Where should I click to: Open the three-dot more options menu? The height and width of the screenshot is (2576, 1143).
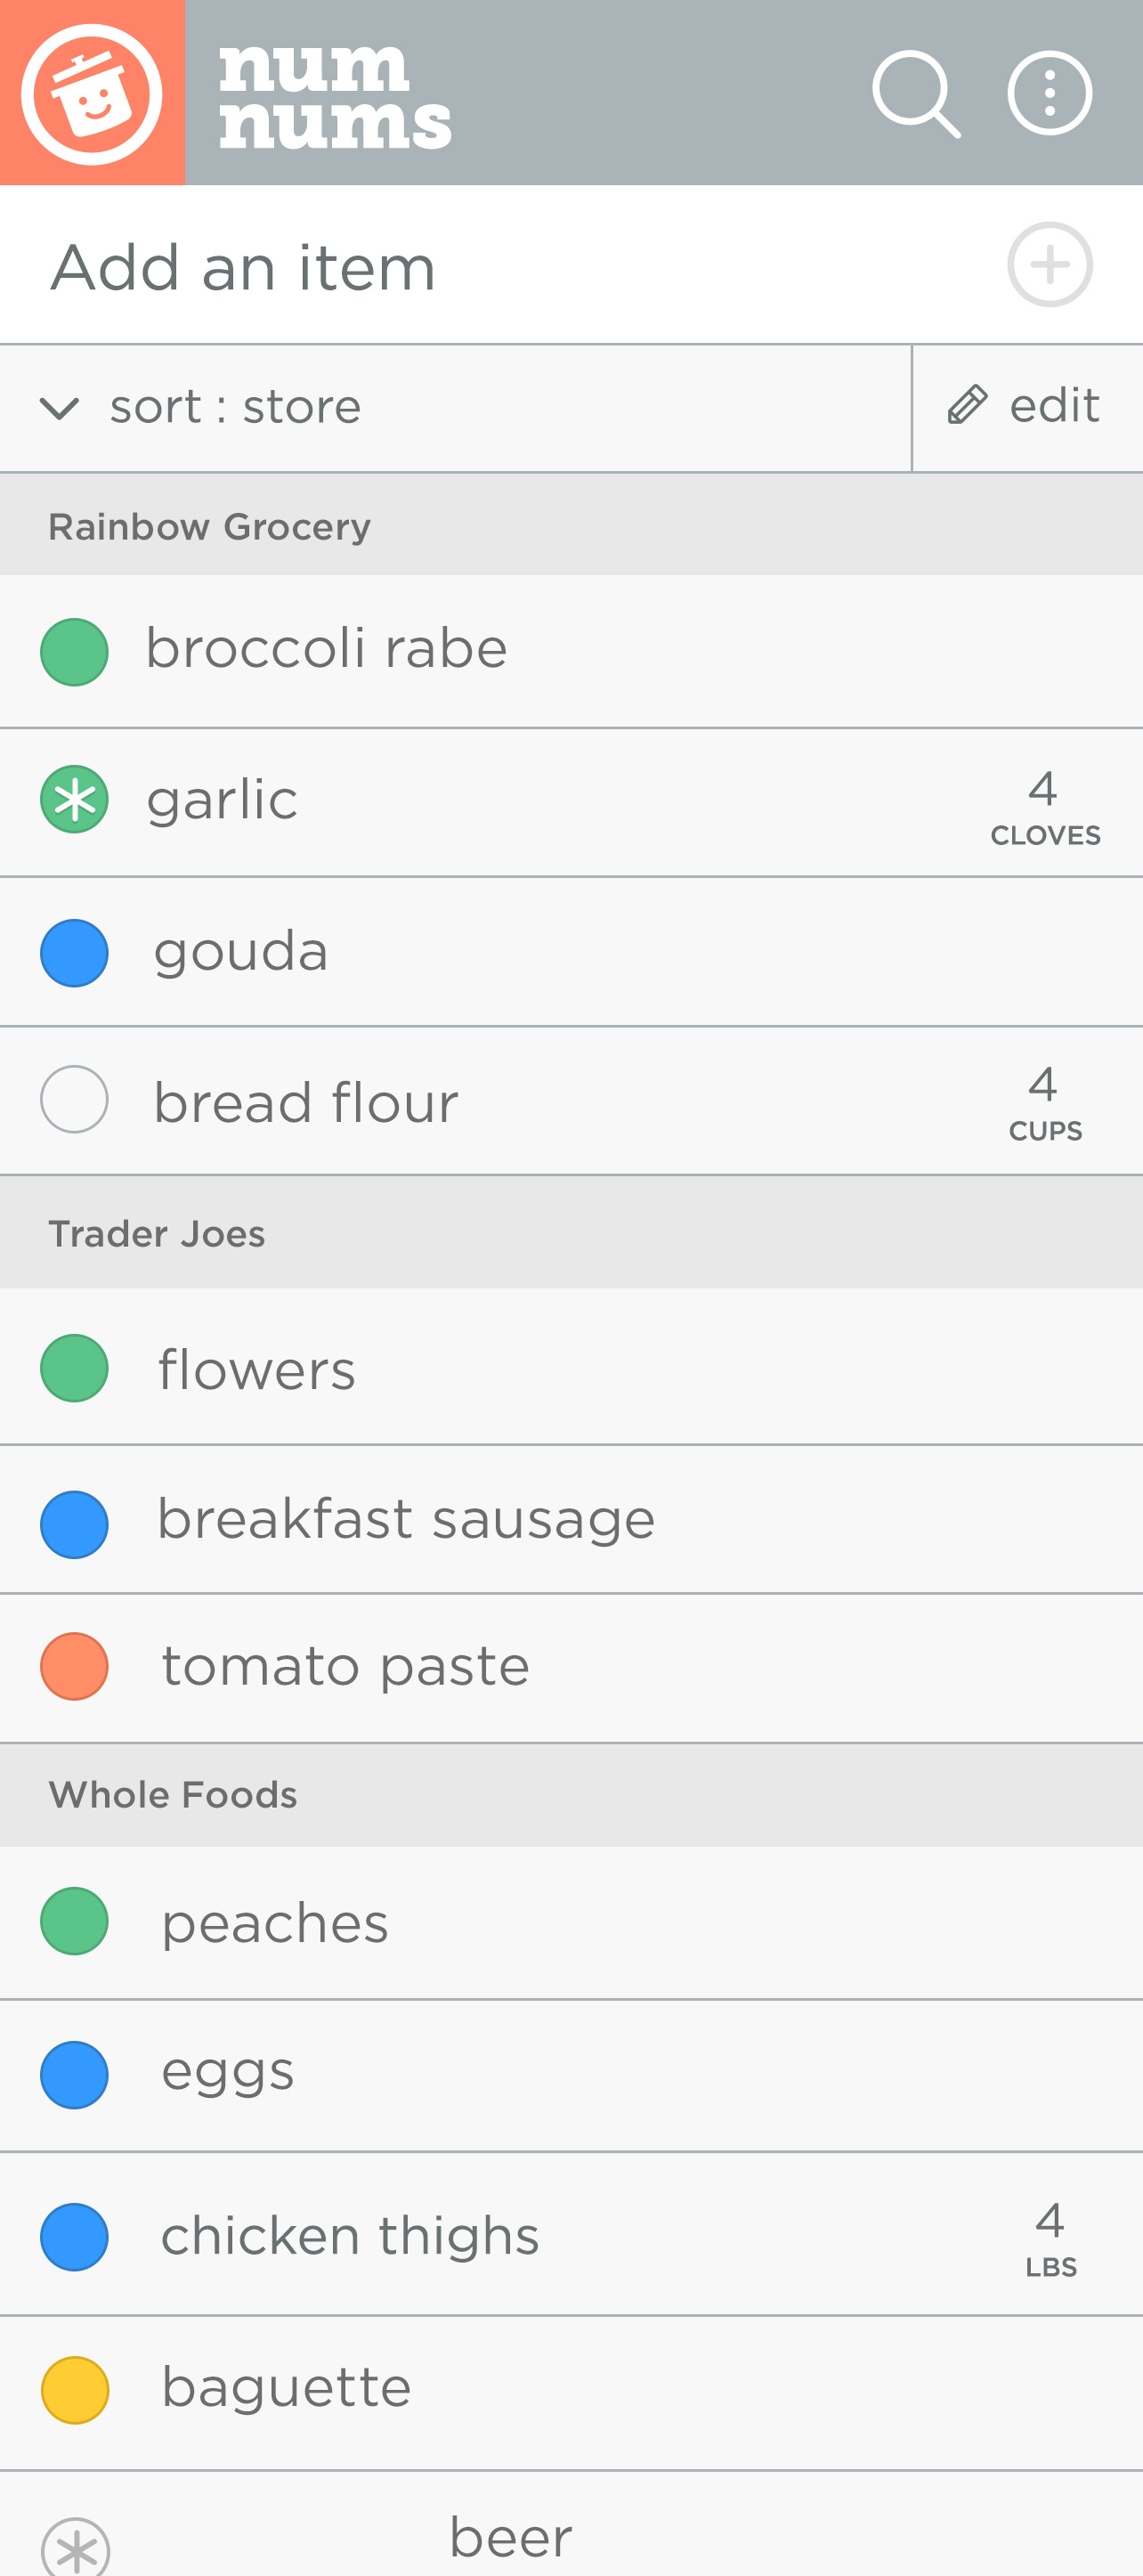coord(1049,94)
